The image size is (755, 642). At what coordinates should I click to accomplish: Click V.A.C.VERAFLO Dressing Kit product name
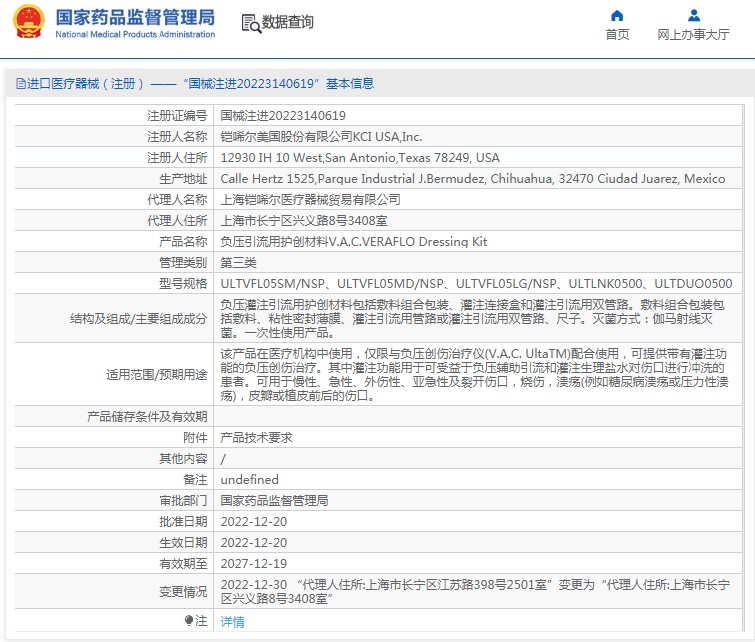[x=353, y=241]
